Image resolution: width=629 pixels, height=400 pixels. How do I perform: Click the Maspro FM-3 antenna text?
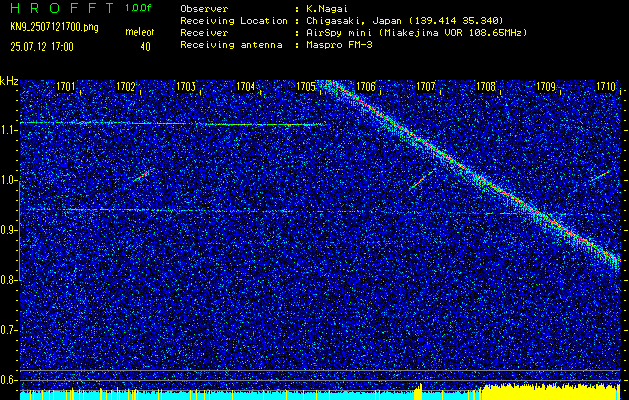[339, 45]
